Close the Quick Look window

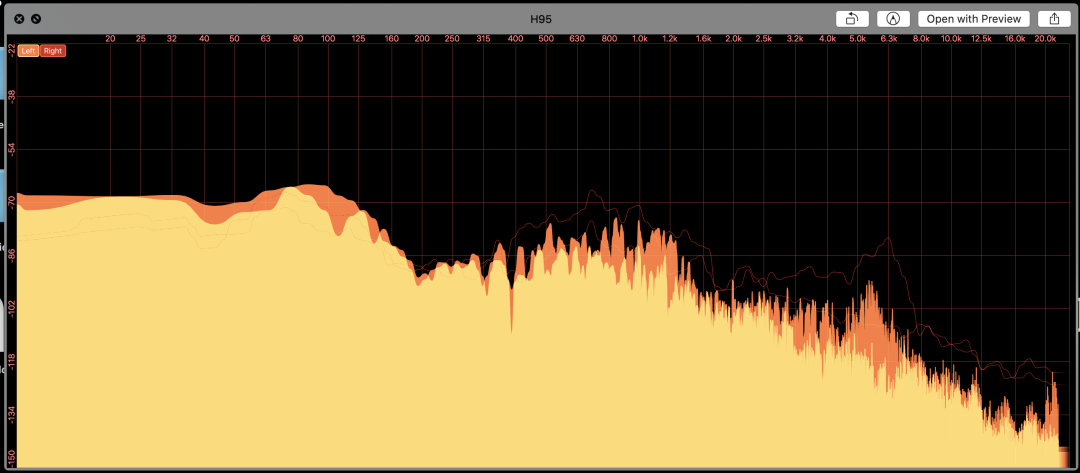19,18
